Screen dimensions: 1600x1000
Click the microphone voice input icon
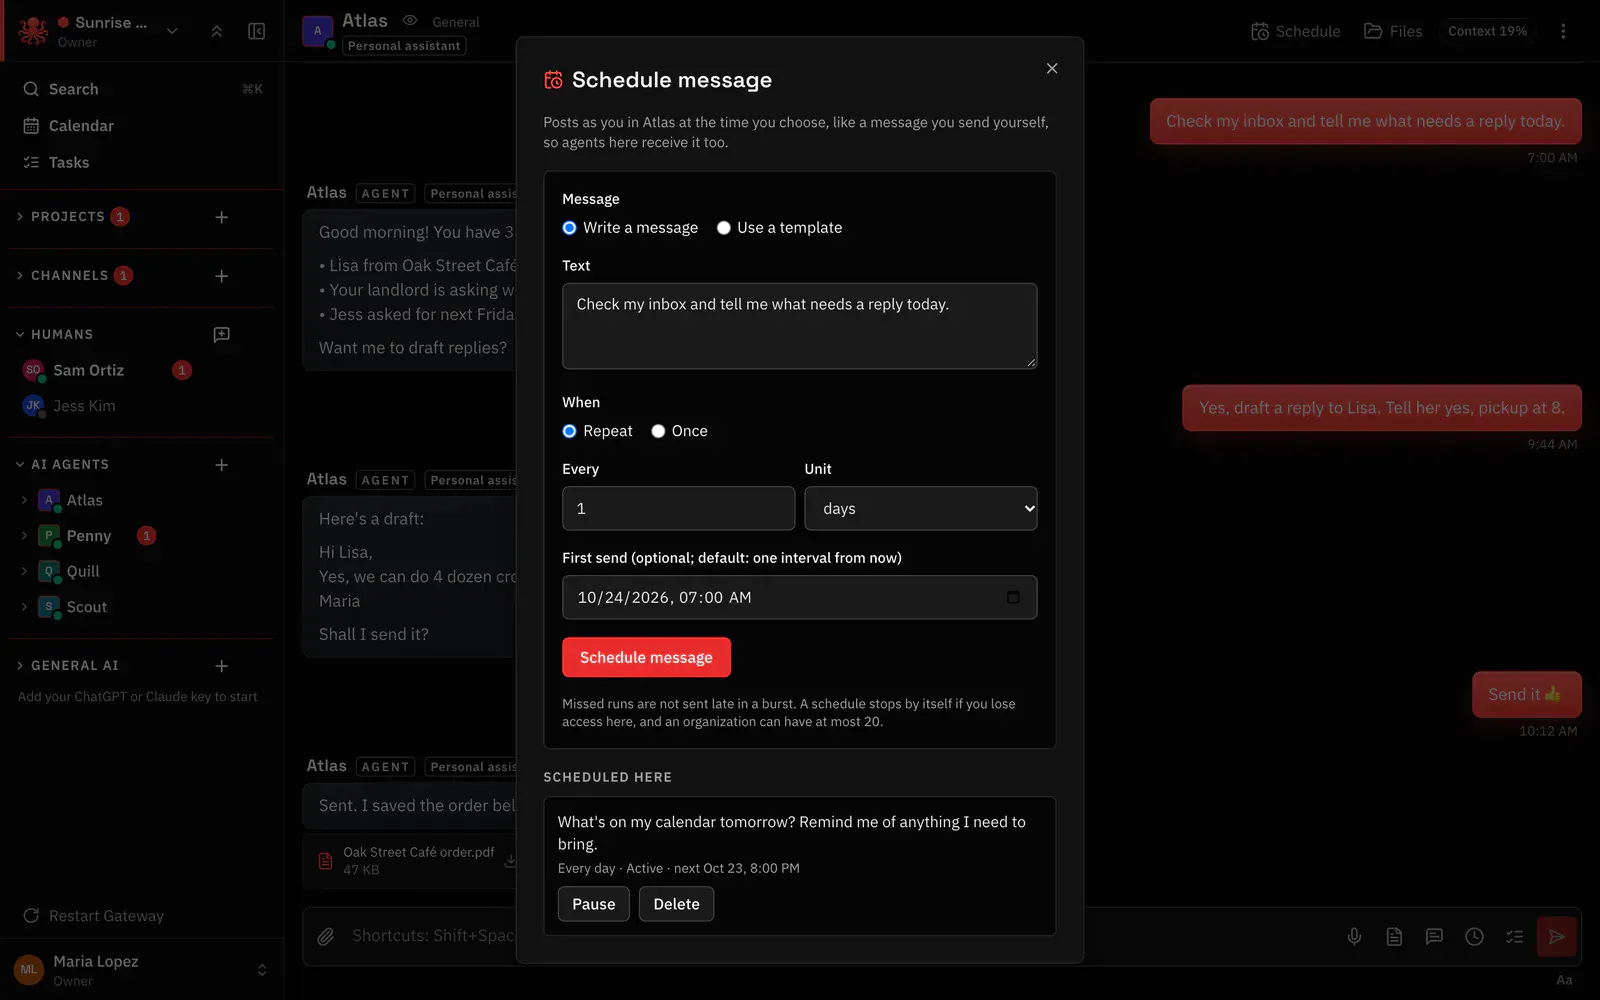tap(1354, 937)
